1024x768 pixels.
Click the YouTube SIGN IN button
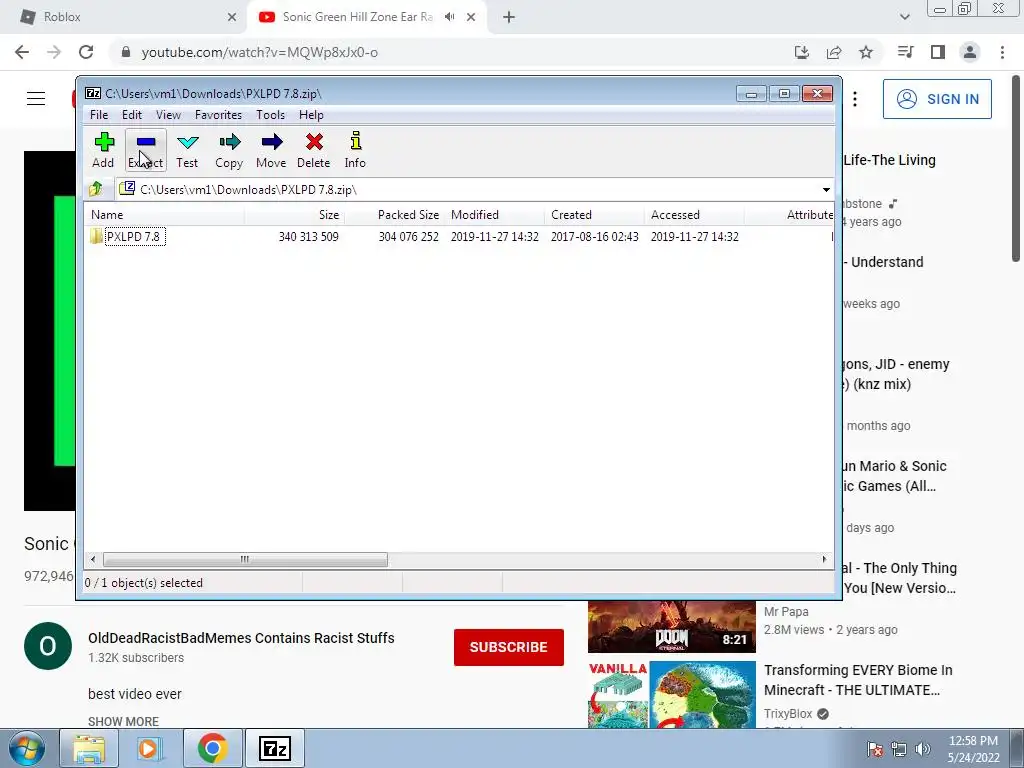pos(937,99)
